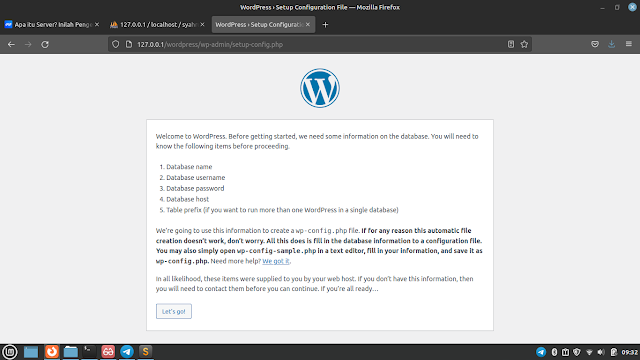Click the address bar URL field
Screen dimensions: 640x360
point(319,44)
